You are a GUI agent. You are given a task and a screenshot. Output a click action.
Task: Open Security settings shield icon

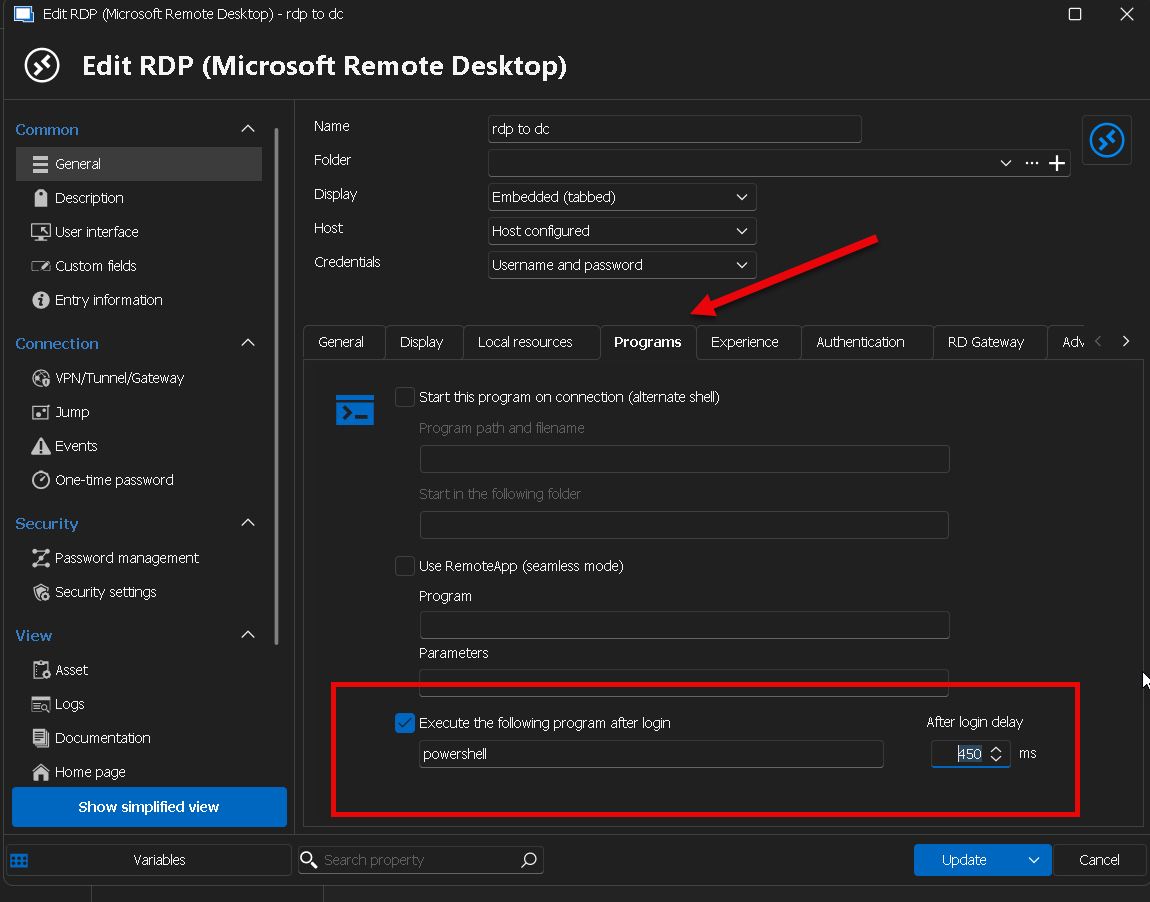coord(40,592)
